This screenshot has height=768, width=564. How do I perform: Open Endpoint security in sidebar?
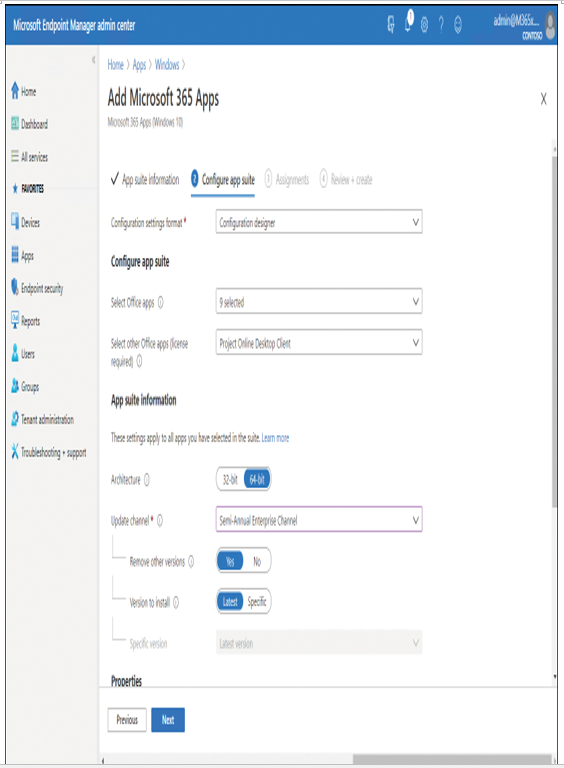(42, 288)
